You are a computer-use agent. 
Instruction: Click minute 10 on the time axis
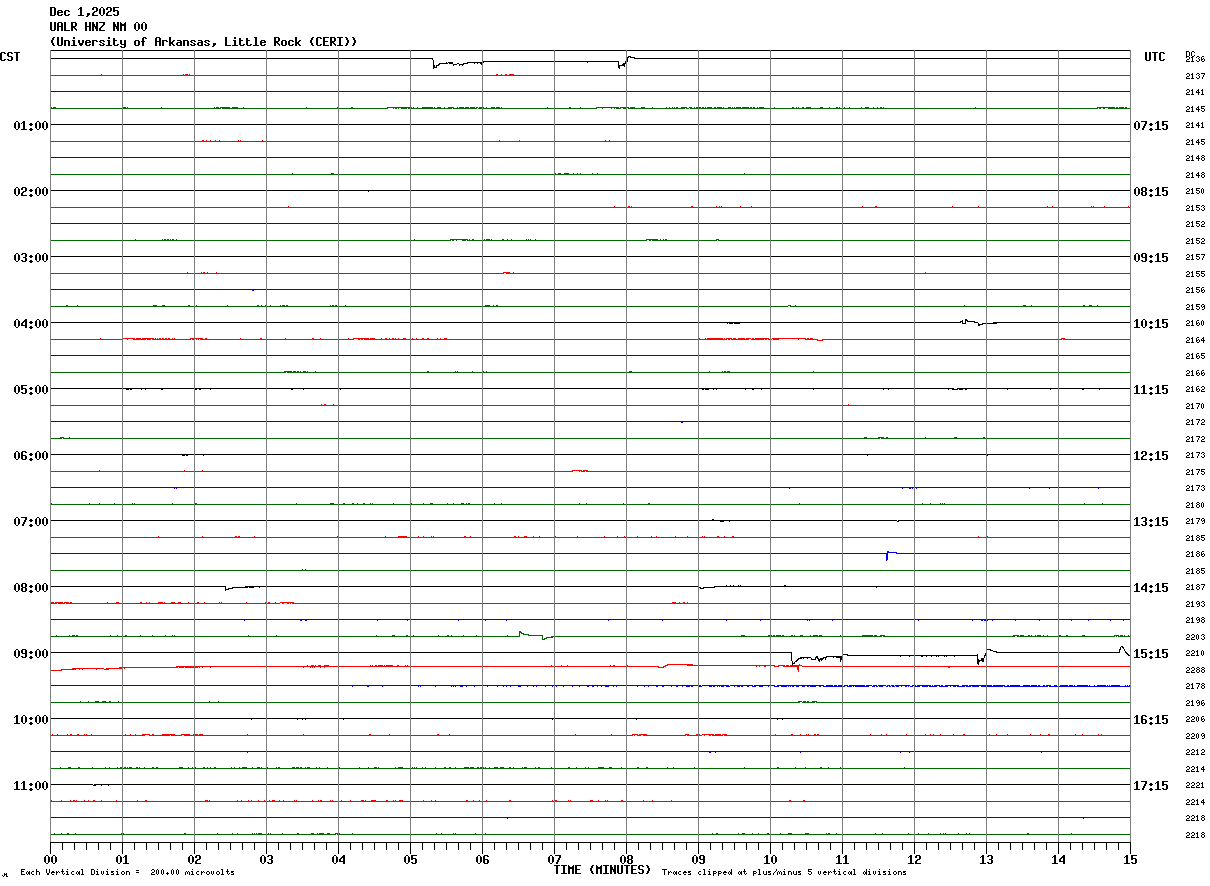point(770,859)
